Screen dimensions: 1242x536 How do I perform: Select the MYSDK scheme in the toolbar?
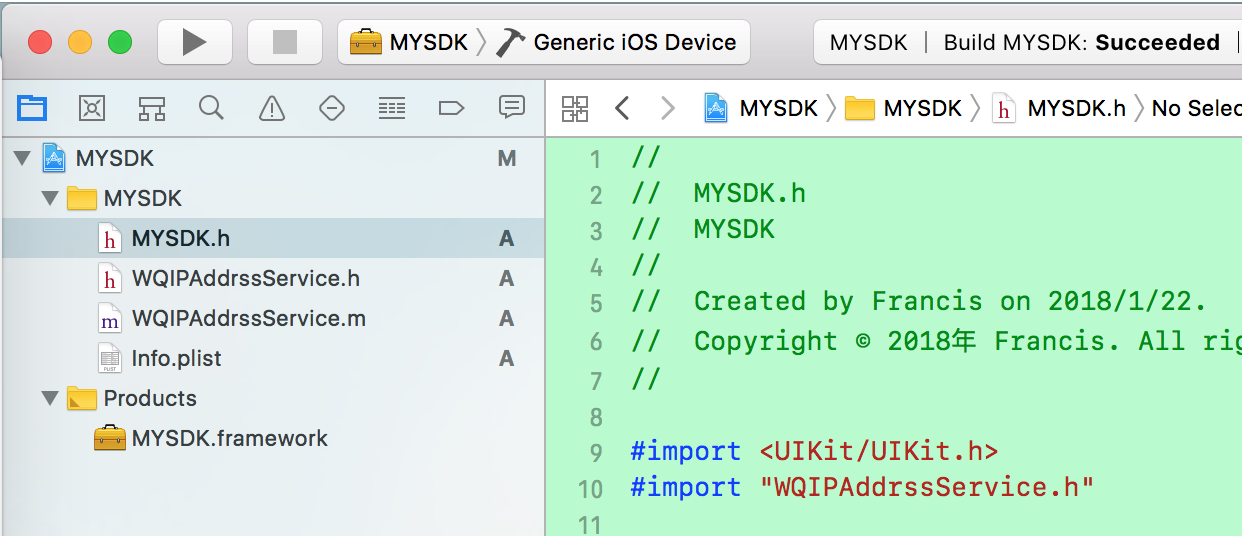(x=409, y=42)
